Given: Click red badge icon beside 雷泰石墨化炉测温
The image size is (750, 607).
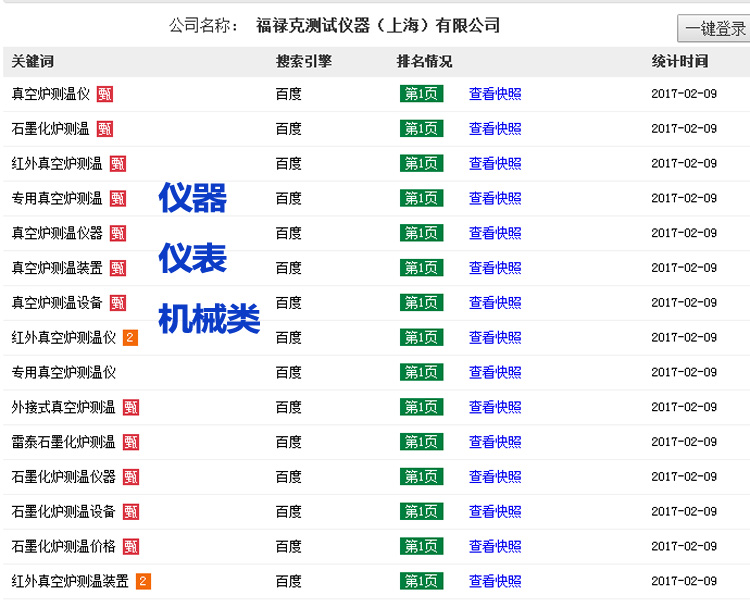Looking at the screenshot, I should [131, 442].
